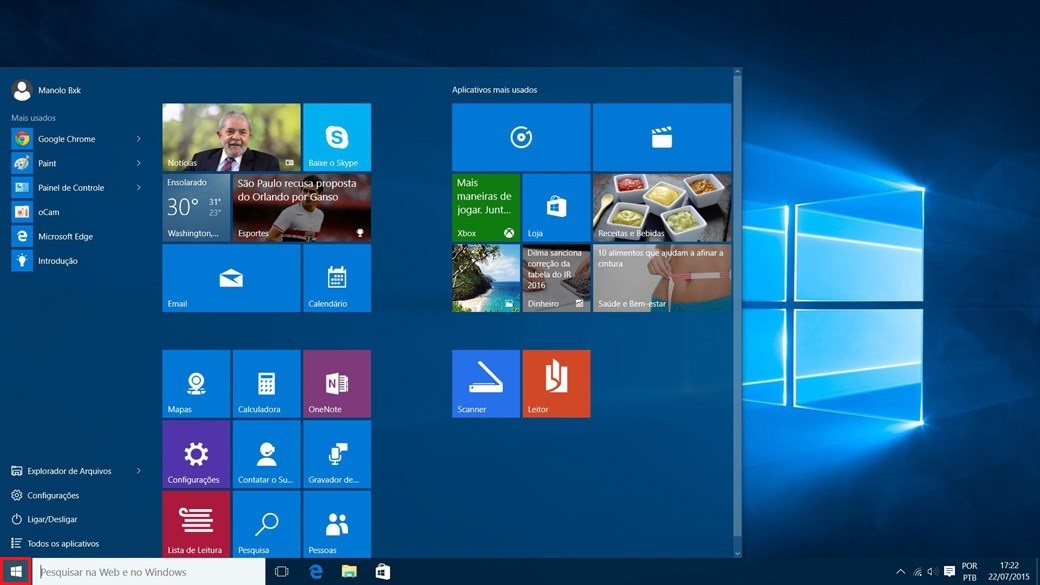Open the Esportes São Paulo news tile
The image size is (1040, 585).
click(x=302, y=208)
